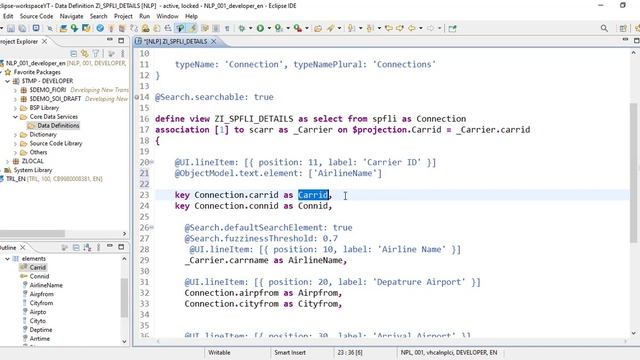Click the Share/export icon in toolbar
This screenshot has width=640, height=360.
point(452,28)
